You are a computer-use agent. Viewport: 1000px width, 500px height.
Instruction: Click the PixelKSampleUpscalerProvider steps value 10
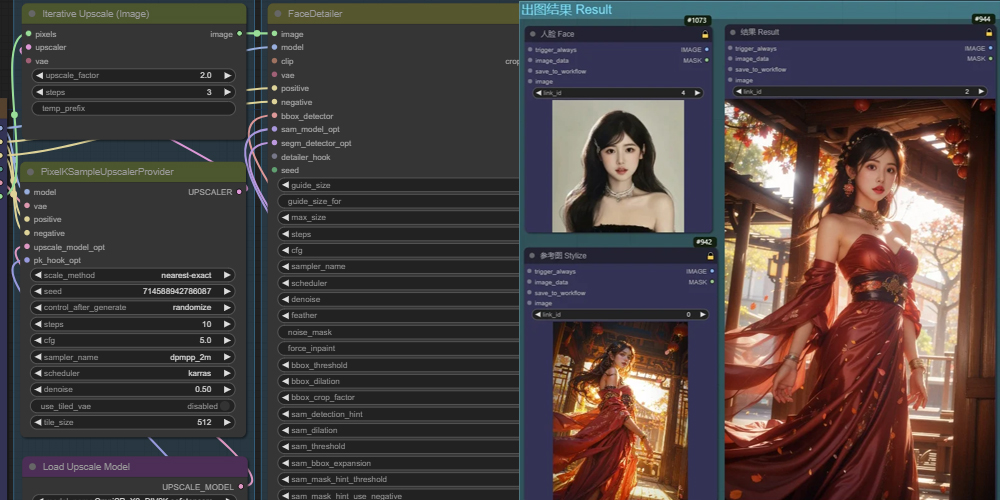pos(133,324)
